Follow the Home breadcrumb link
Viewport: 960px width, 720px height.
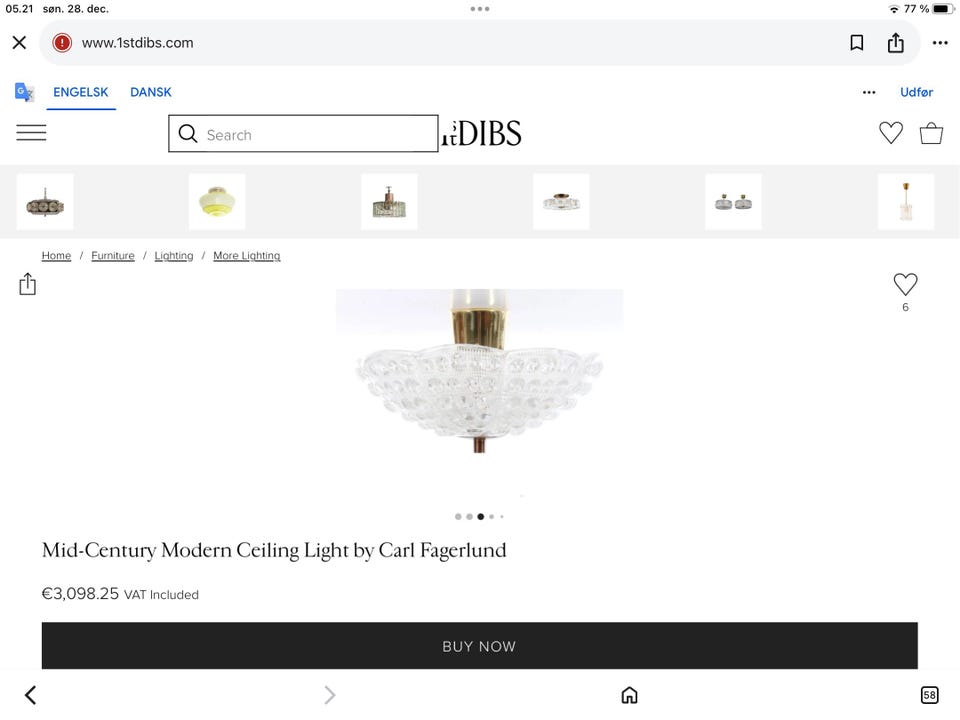56,255
